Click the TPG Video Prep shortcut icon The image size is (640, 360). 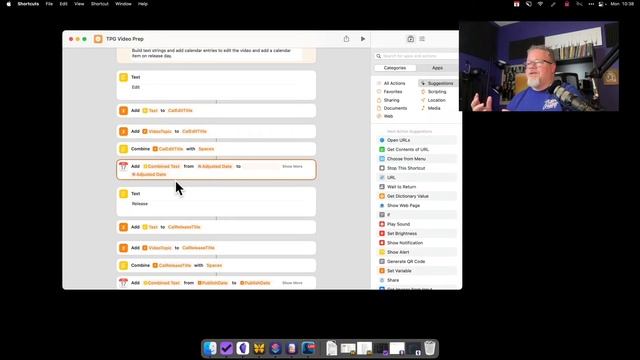tap(98, 39)
